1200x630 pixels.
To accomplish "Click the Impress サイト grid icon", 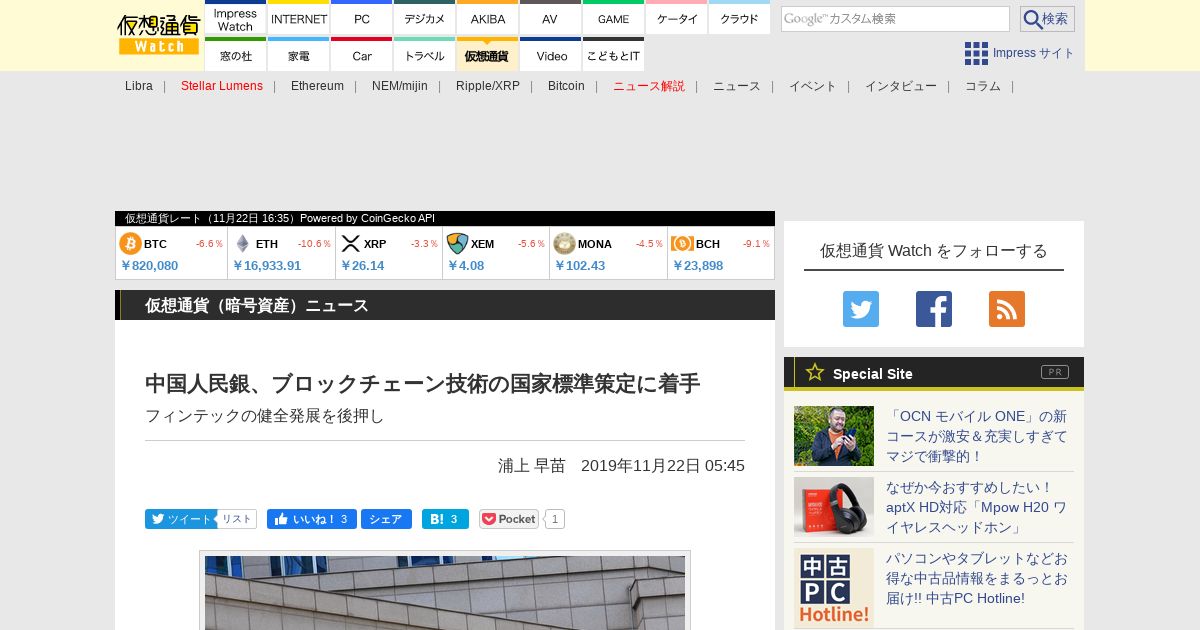I will point(976,53).
